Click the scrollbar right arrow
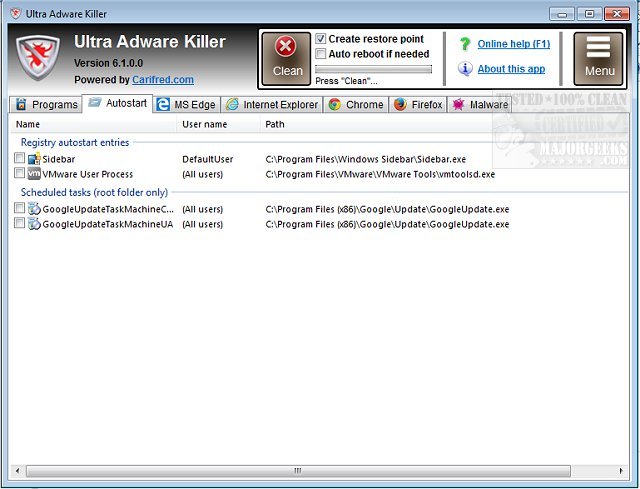 (x=621, y=471)
